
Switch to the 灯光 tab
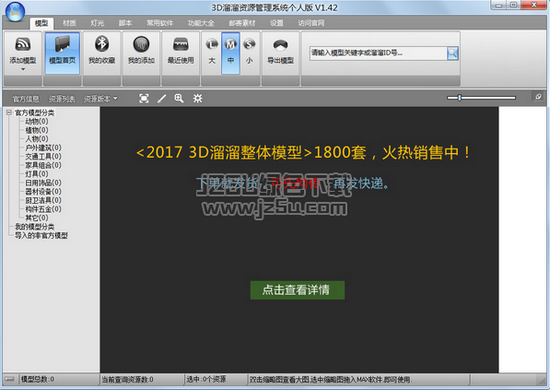pyautogui.click(x=97, y=23)
